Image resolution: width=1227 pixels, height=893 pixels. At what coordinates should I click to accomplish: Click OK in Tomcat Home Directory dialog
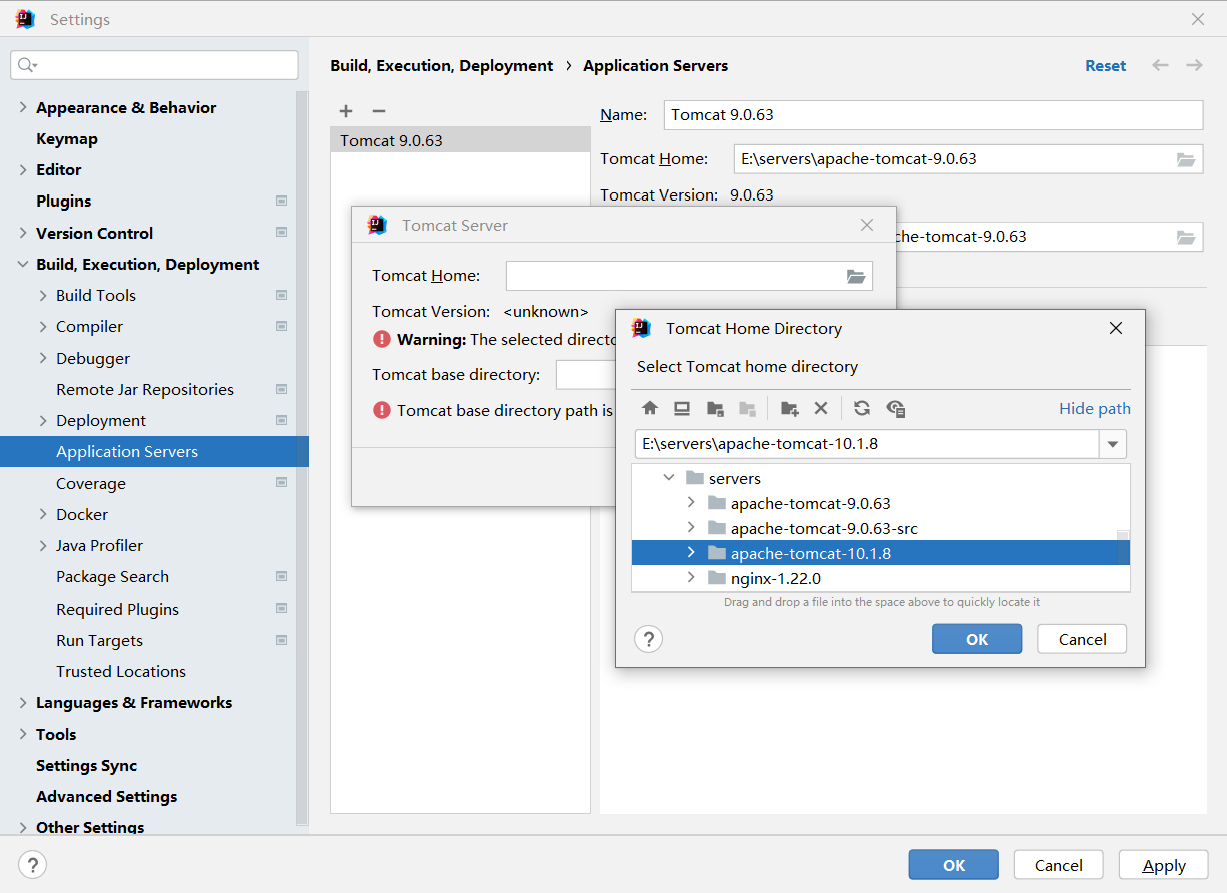coord(977,639)
